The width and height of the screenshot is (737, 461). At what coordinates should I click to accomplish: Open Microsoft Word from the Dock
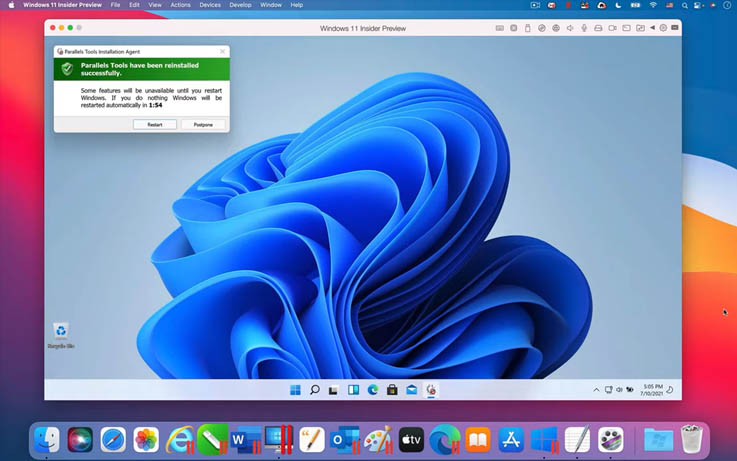pyautogui.click(x=246, y=440)
